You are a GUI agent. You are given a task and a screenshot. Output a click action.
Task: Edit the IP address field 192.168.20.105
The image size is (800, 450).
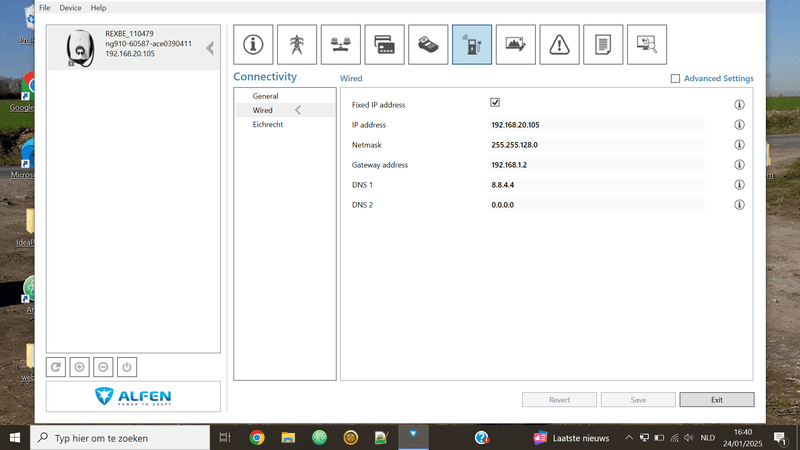pos(597,124)
